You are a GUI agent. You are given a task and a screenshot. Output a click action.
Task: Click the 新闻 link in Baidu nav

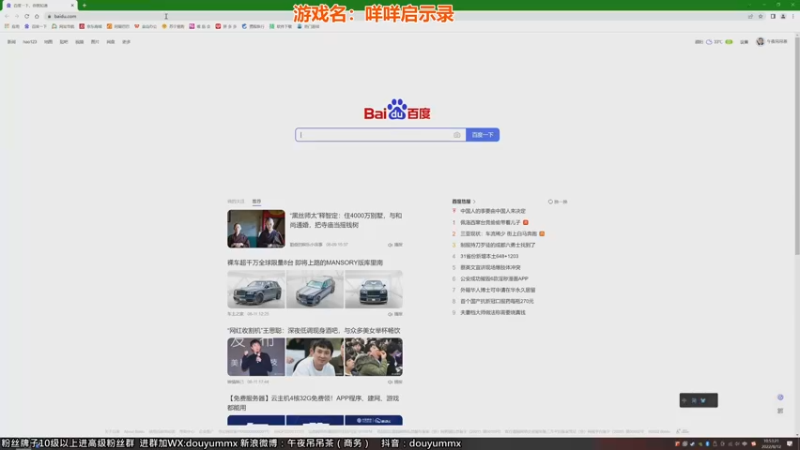pyautogui.click(x=11, y=42)
